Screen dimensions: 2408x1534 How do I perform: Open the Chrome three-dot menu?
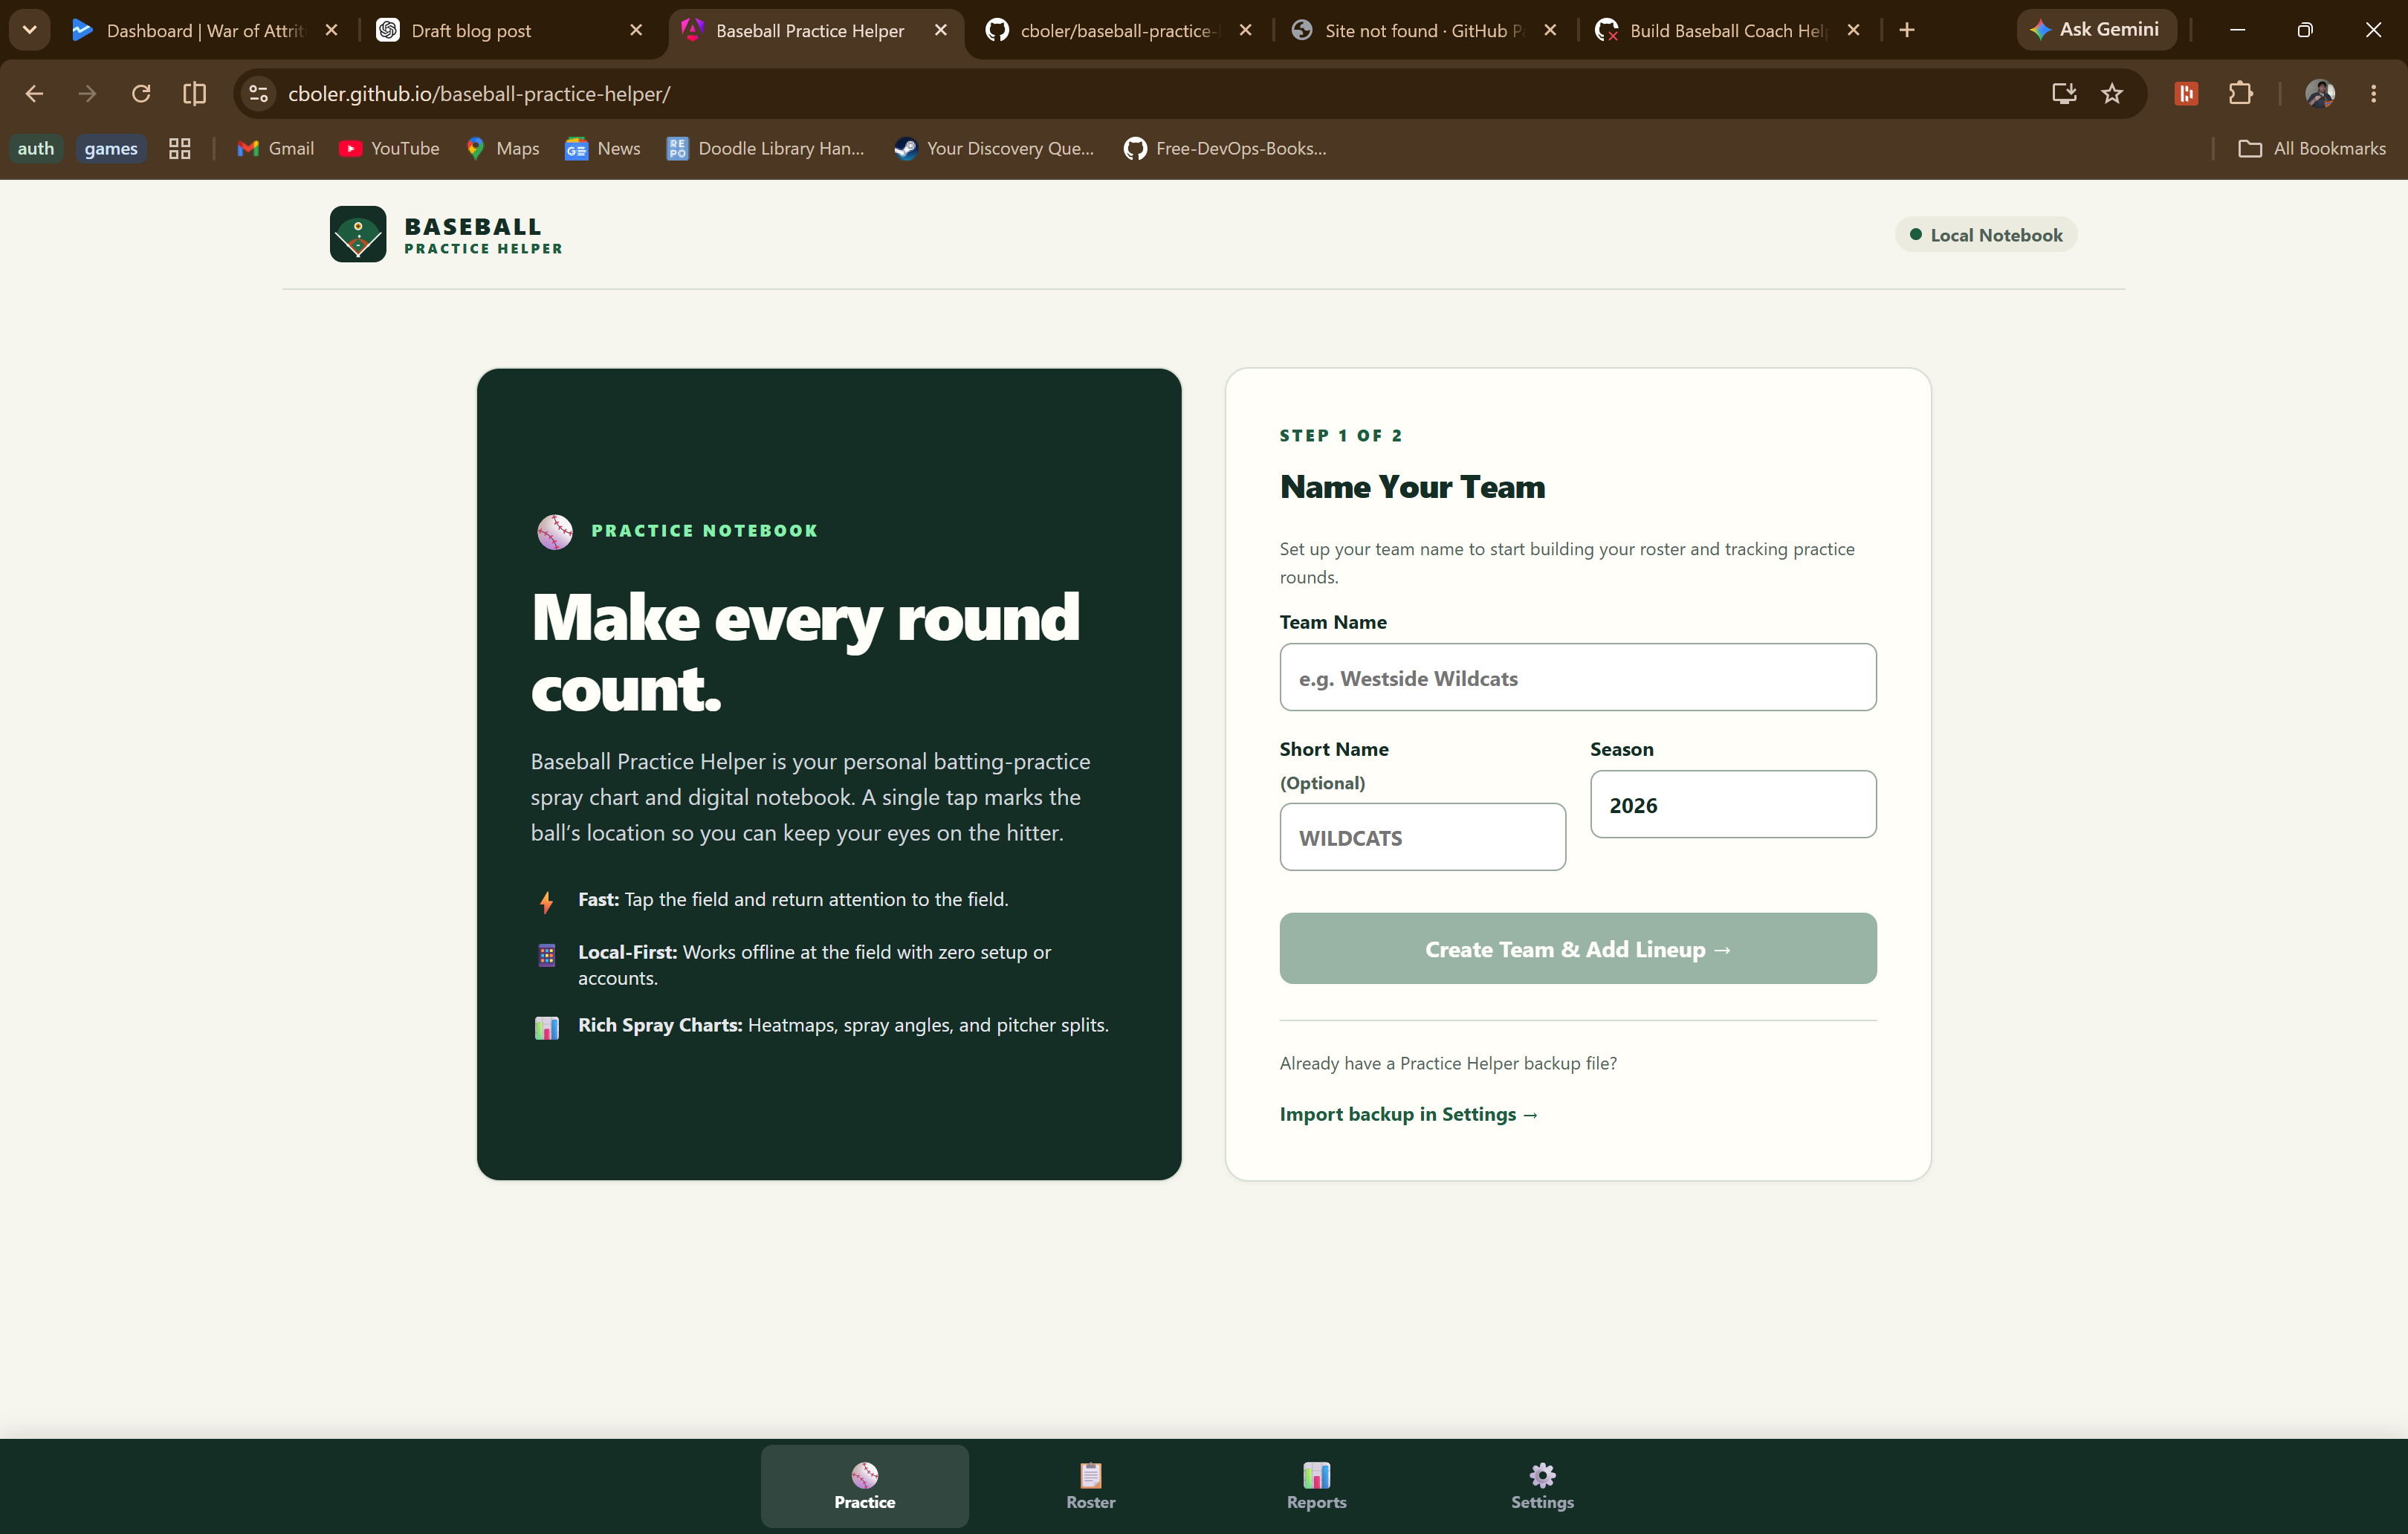coord(2374,94)
